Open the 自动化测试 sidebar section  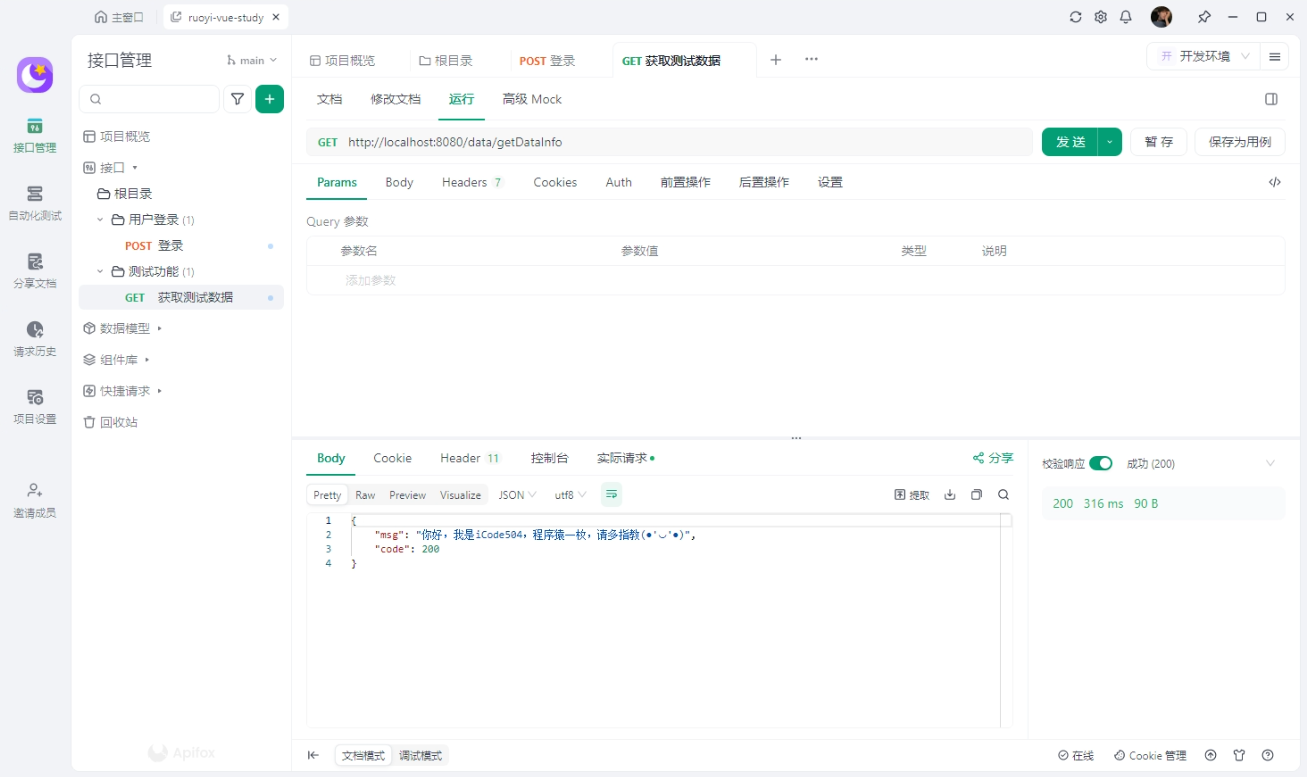pos(35,202)
